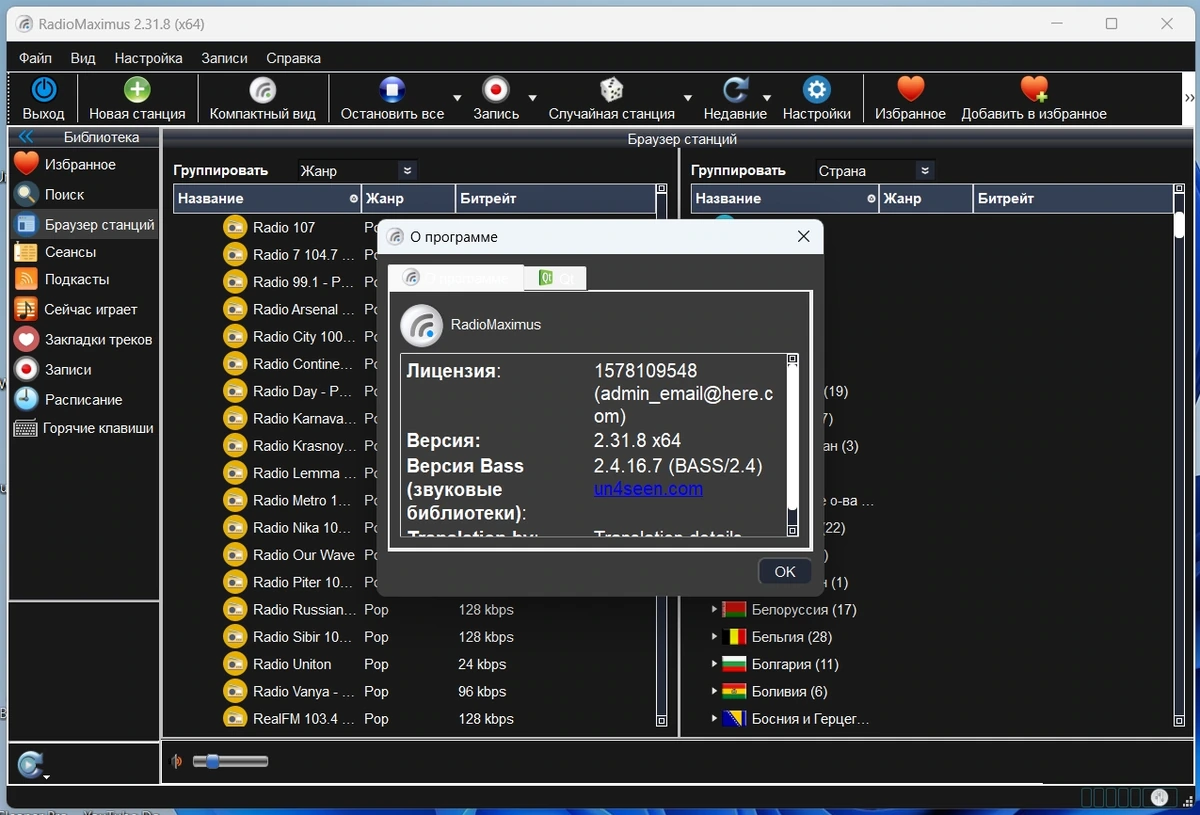Open Настройки gear icon in toolbar
This screenshot has height=815, width=1200.
[817, 90]
